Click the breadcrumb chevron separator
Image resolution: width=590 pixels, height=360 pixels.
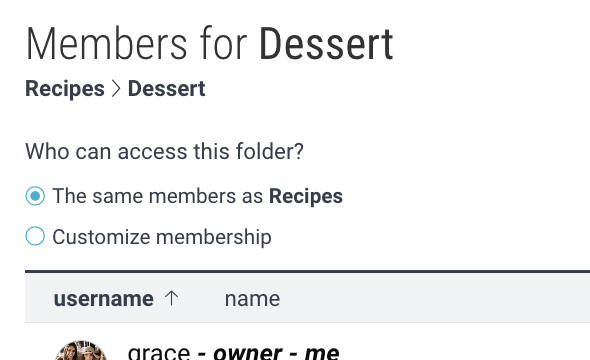116,89
